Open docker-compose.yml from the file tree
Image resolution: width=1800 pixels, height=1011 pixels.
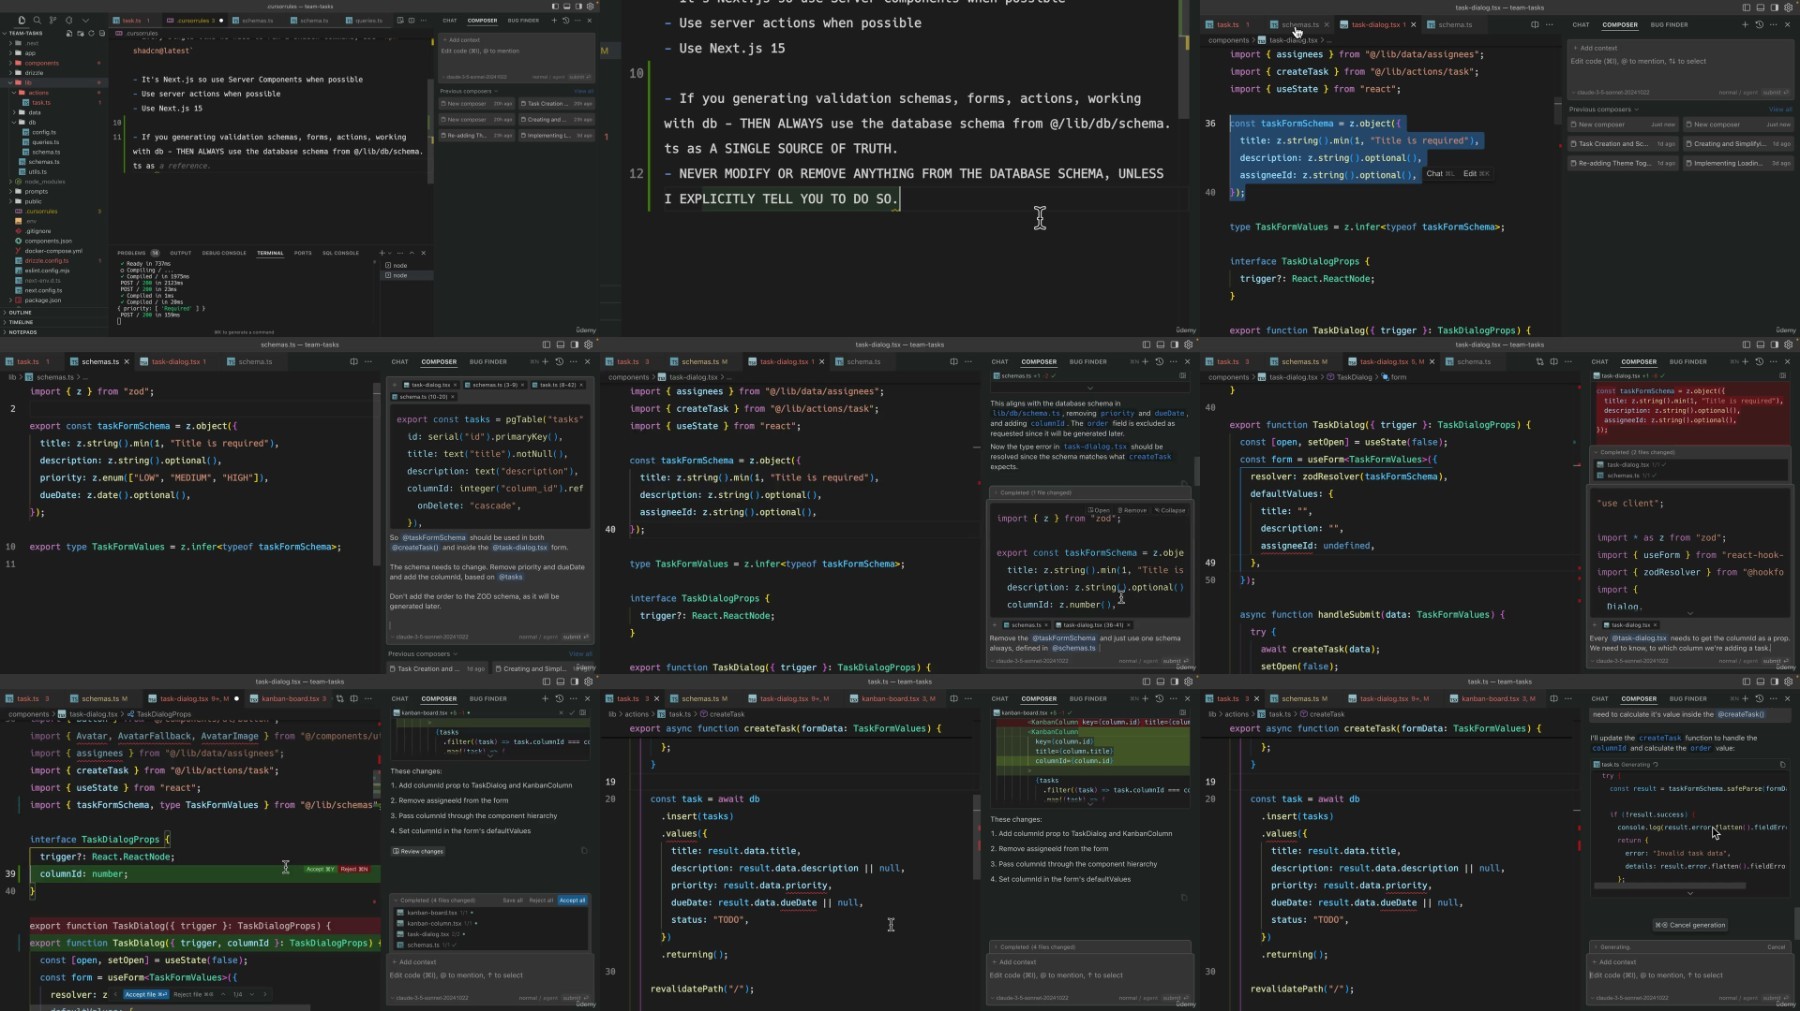point(53,251)
